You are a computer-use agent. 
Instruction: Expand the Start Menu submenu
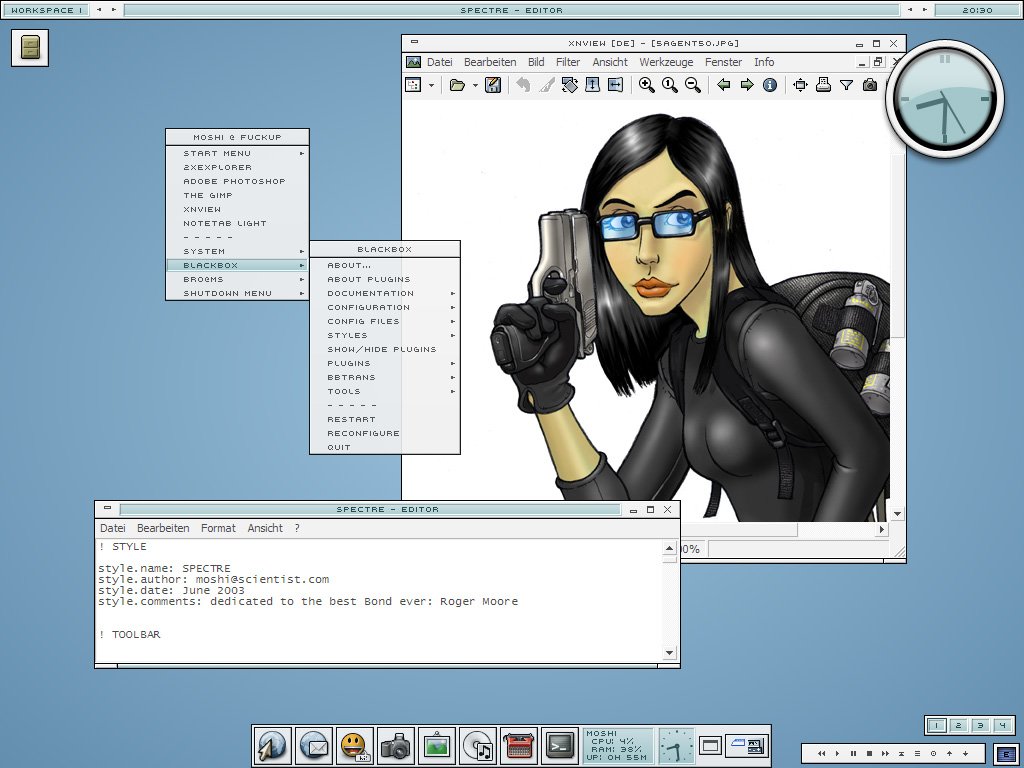(237, 153)
